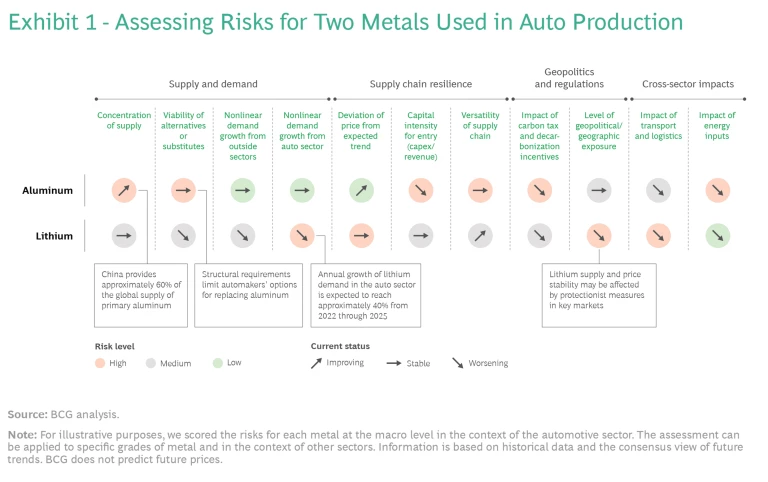Screen dimensions: 768x482
Task: Select Lithium's Versatility of supply chain icon
Action: point(480,236)
